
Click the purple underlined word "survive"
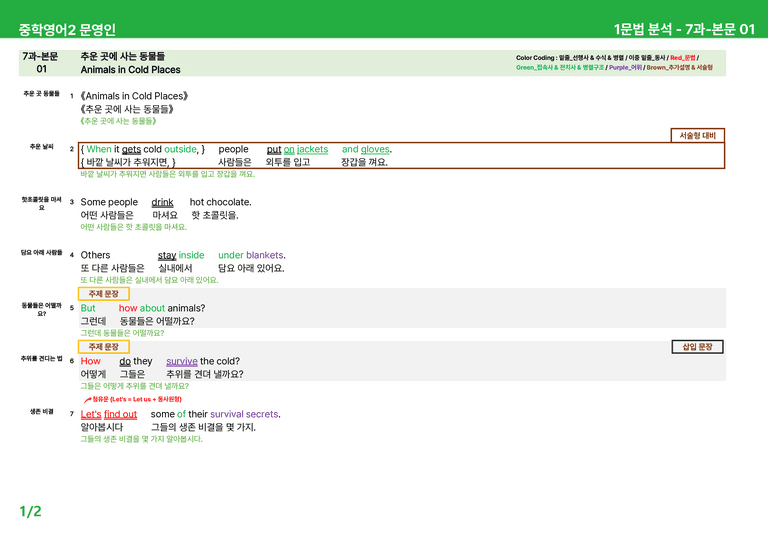coord(182,361)
